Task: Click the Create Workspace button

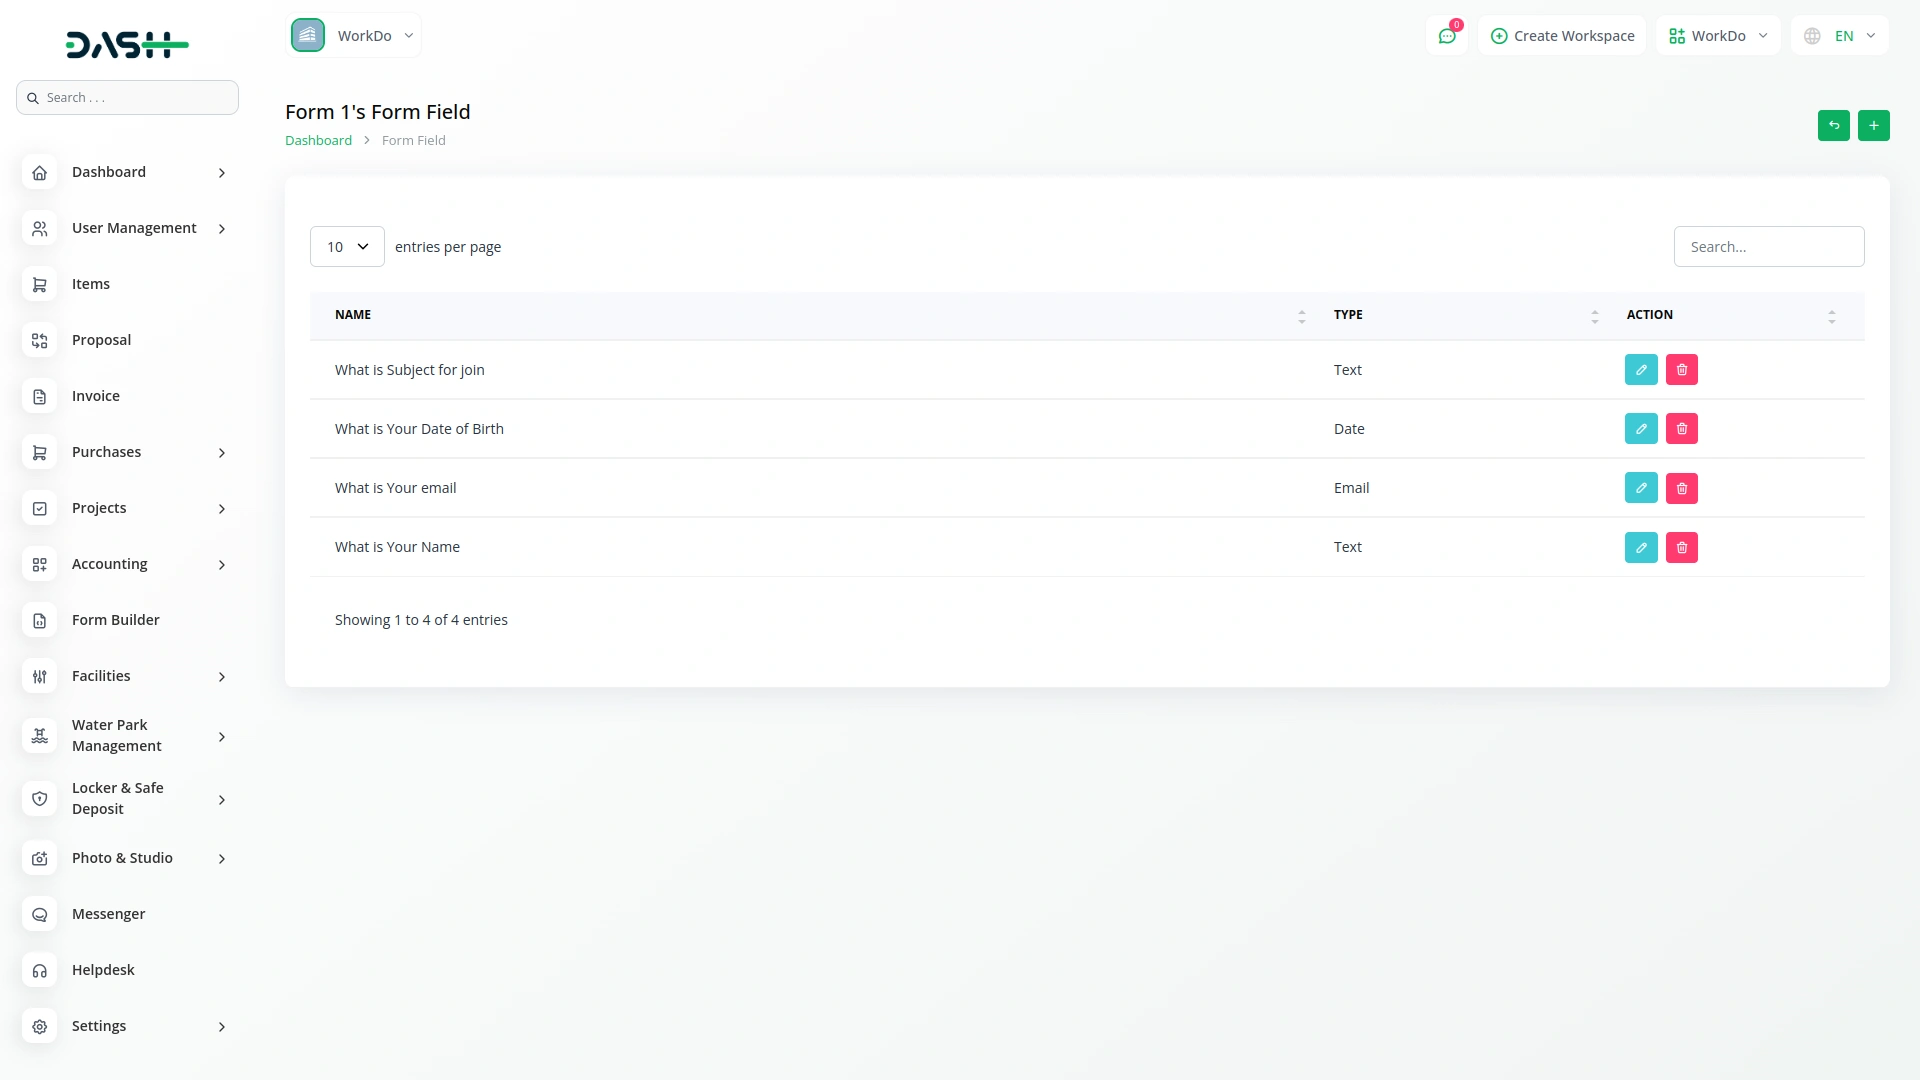Action: pyautogui.click(x=1562, y=35)
